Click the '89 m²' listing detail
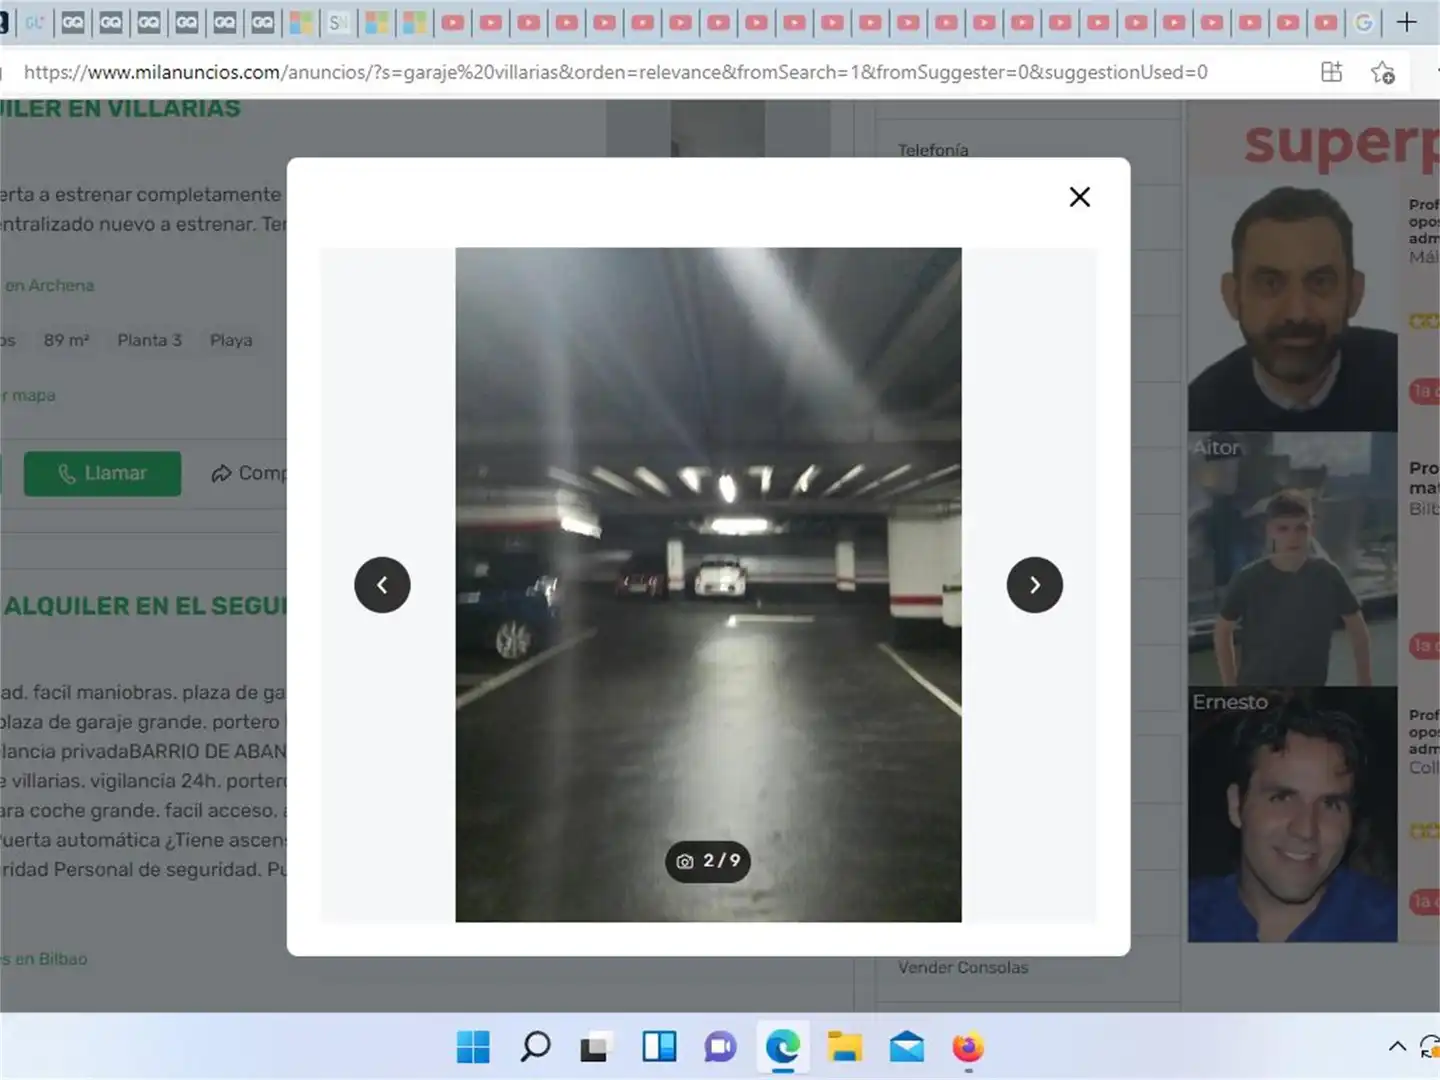Viewport: 1440px width, 1080px height. (66, 340)
